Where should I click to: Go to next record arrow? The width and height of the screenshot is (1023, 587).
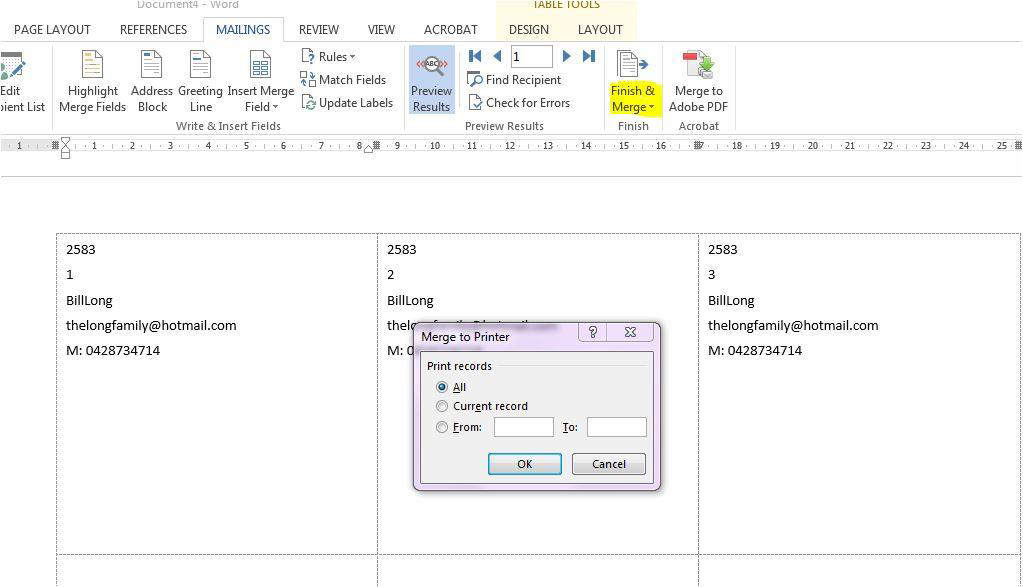pos(566,56)
